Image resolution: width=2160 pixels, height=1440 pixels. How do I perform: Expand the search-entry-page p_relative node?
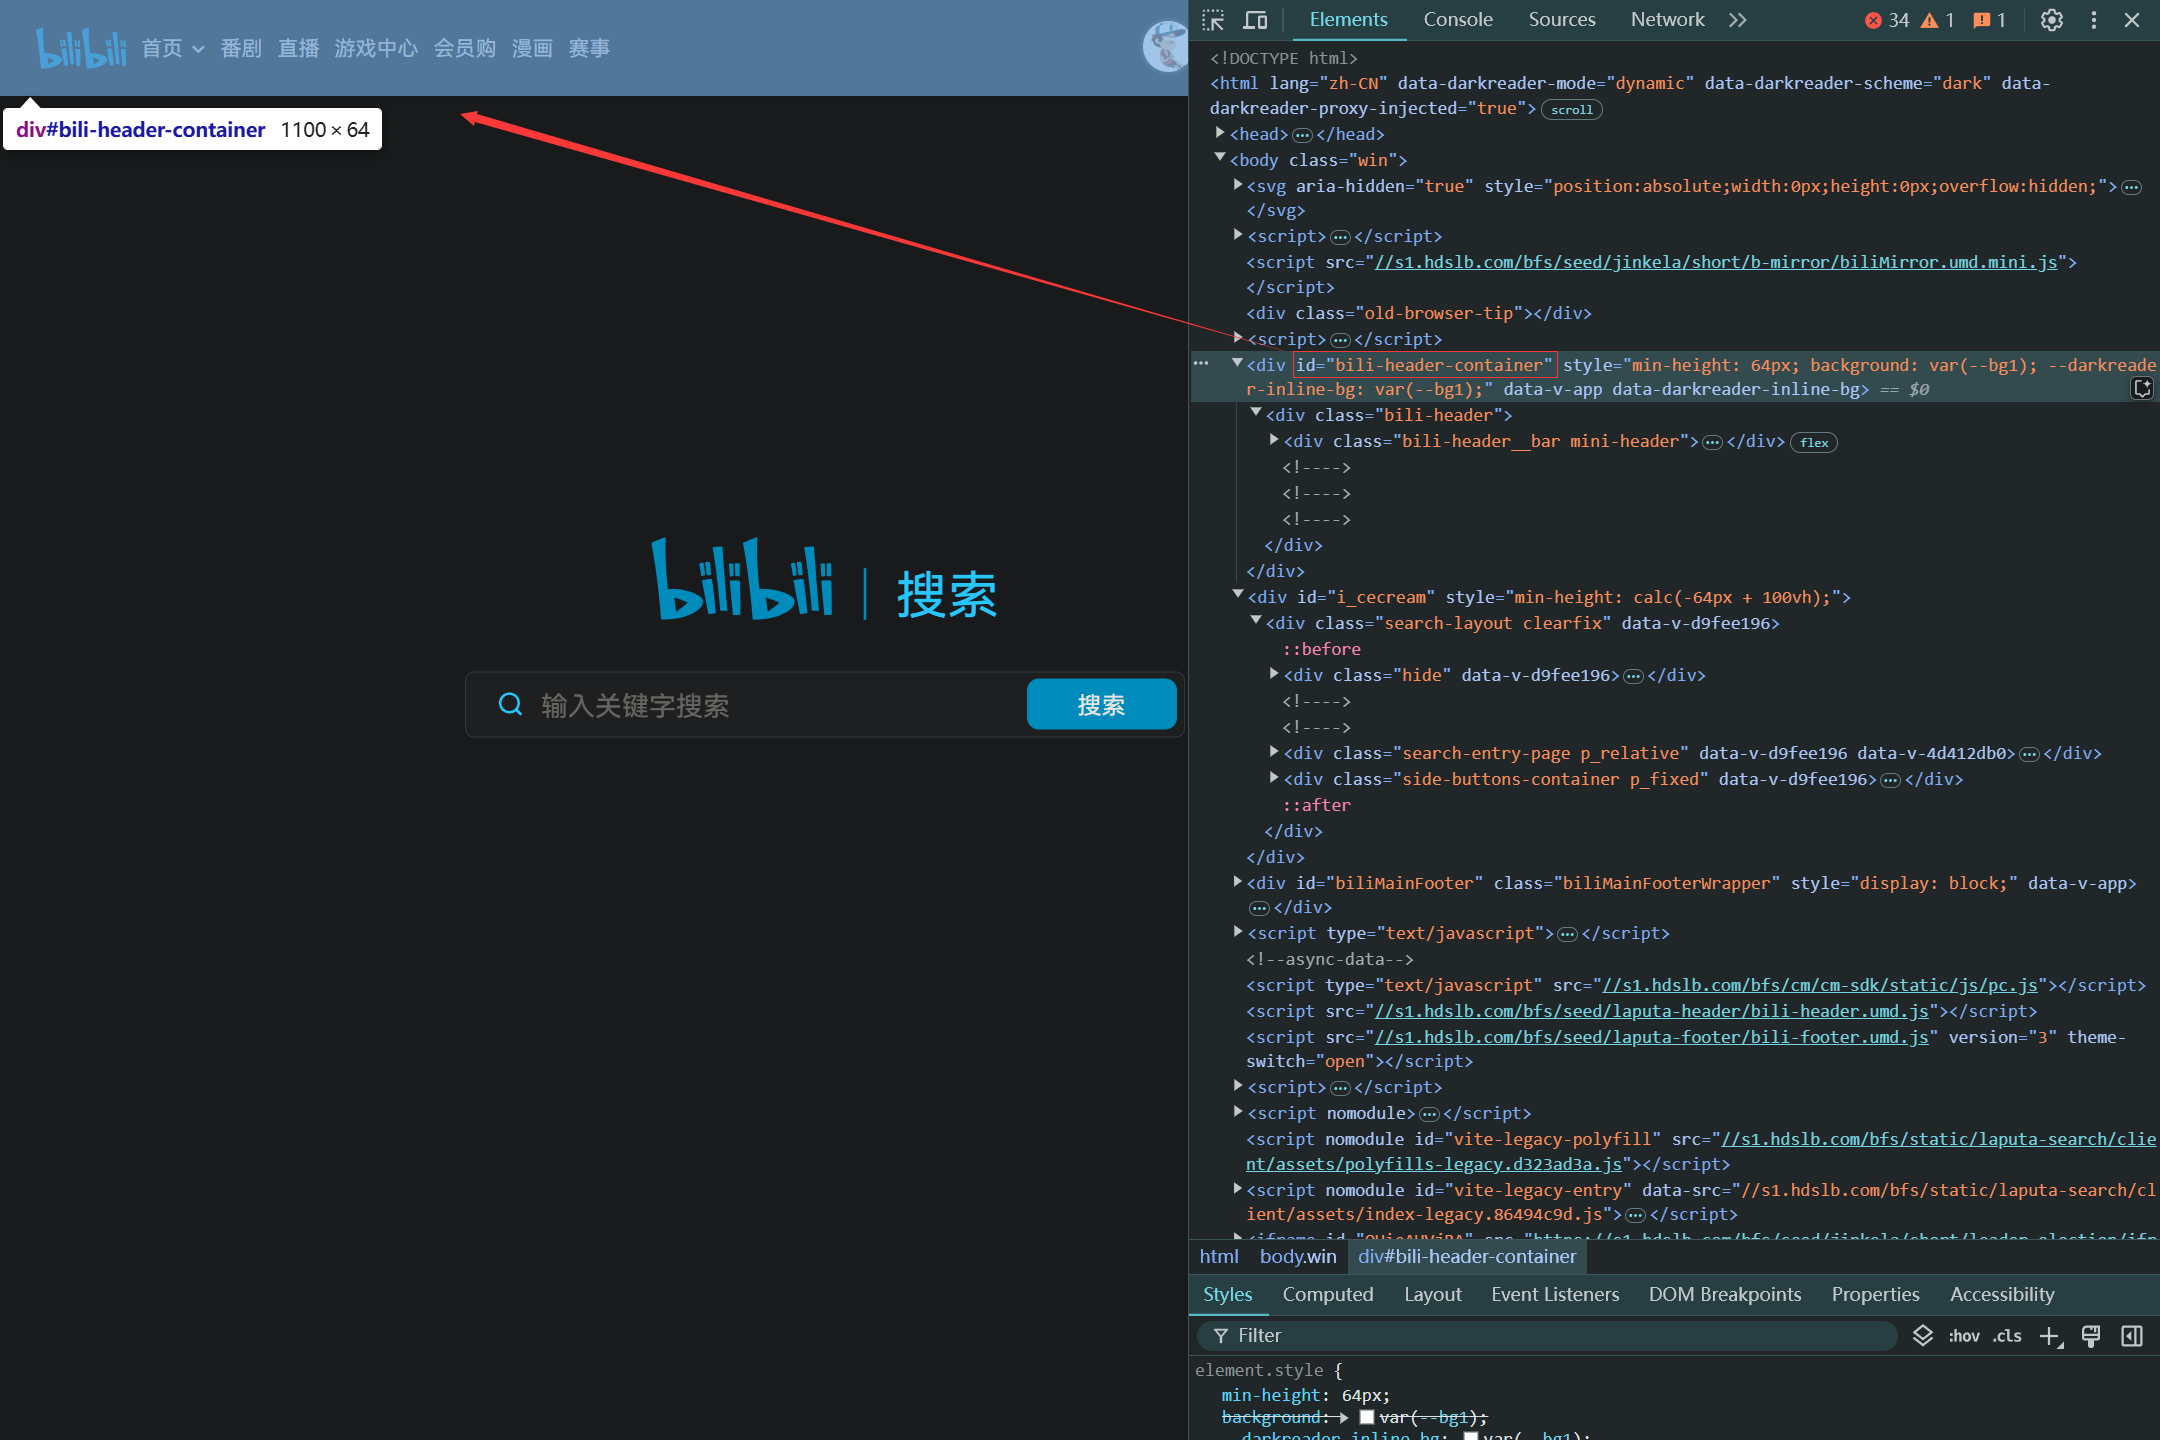point(1274,751)
